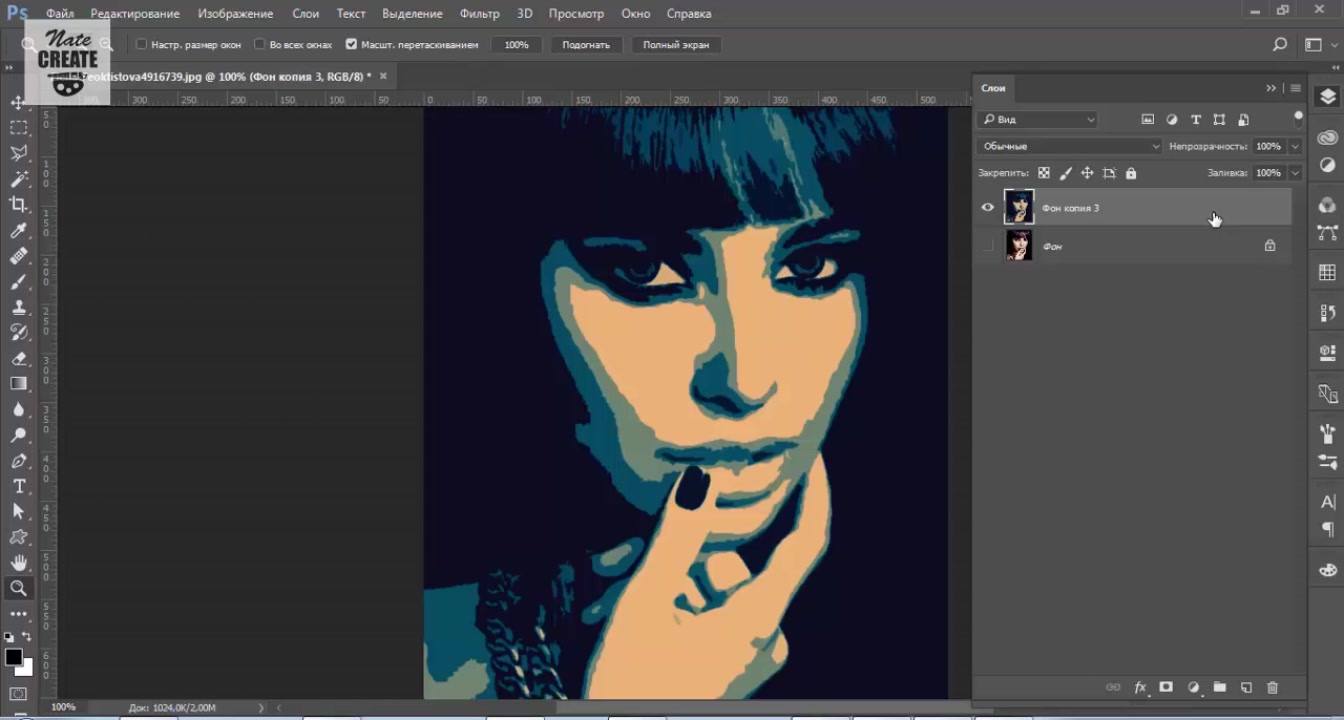Show the 'Фон' layer visibility box
The image size is (1344, 720).
988,246
